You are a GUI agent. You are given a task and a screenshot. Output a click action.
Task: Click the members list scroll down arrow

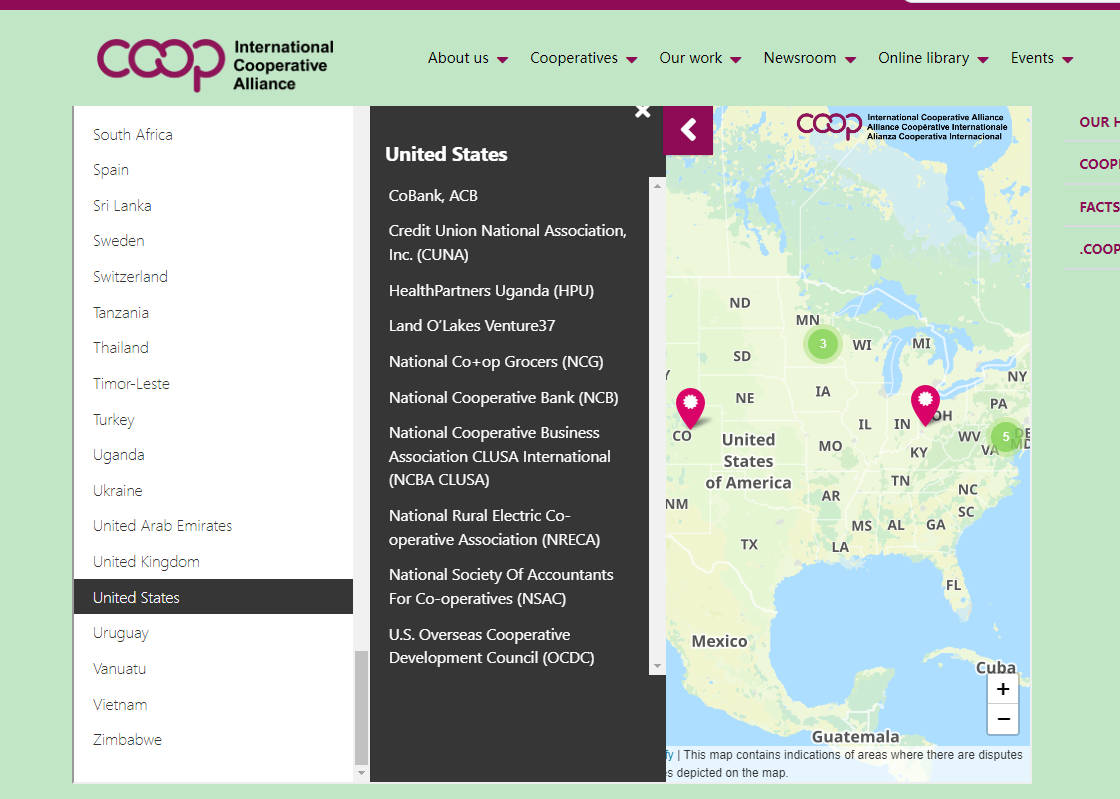(x=657, y=666)
